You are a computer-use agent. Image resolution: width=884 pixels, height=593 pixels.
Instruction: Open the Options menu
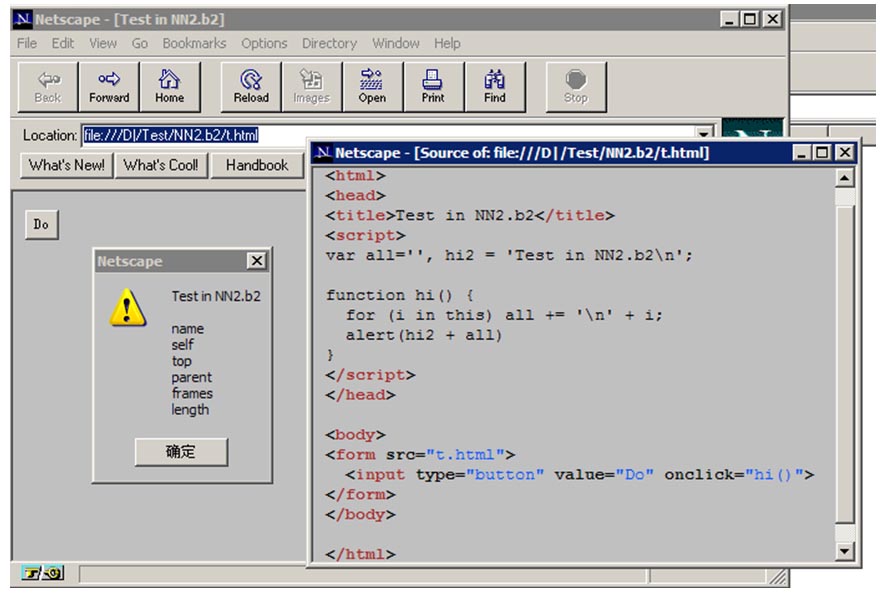click(x=264, y=43)
